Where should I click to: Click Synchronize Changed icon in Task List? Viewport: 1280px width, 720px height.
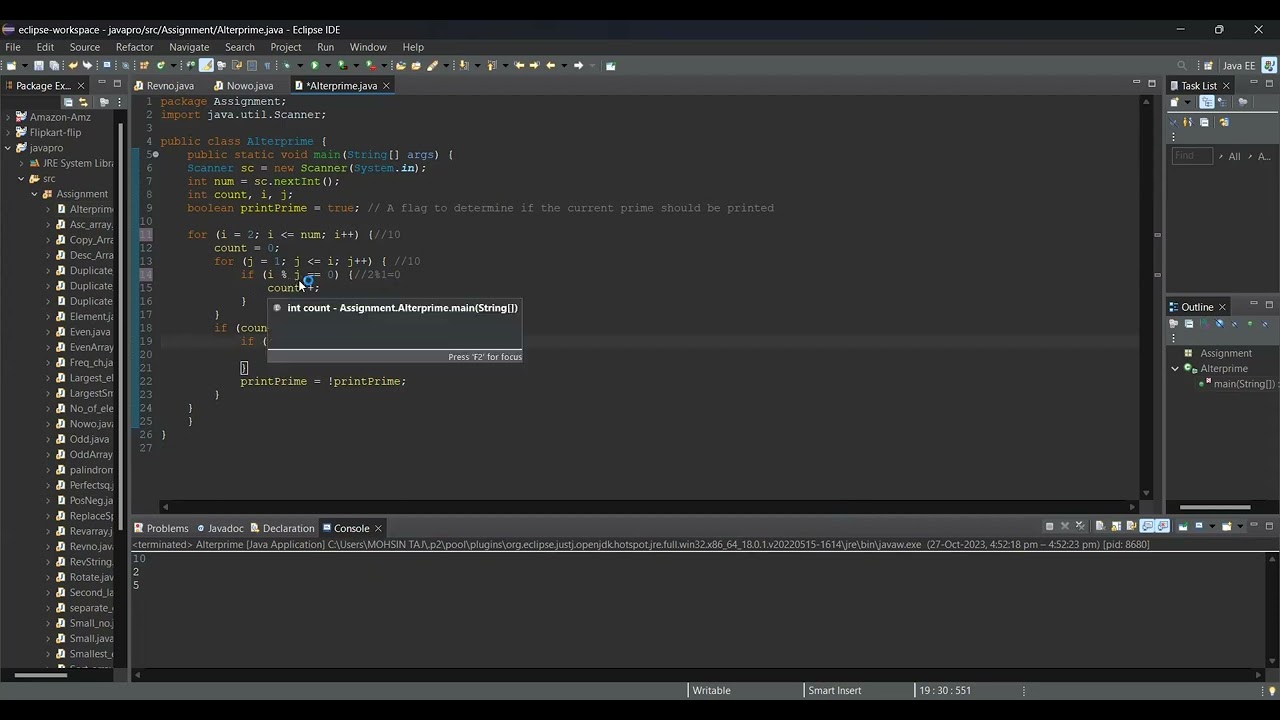pos(1223,122)
